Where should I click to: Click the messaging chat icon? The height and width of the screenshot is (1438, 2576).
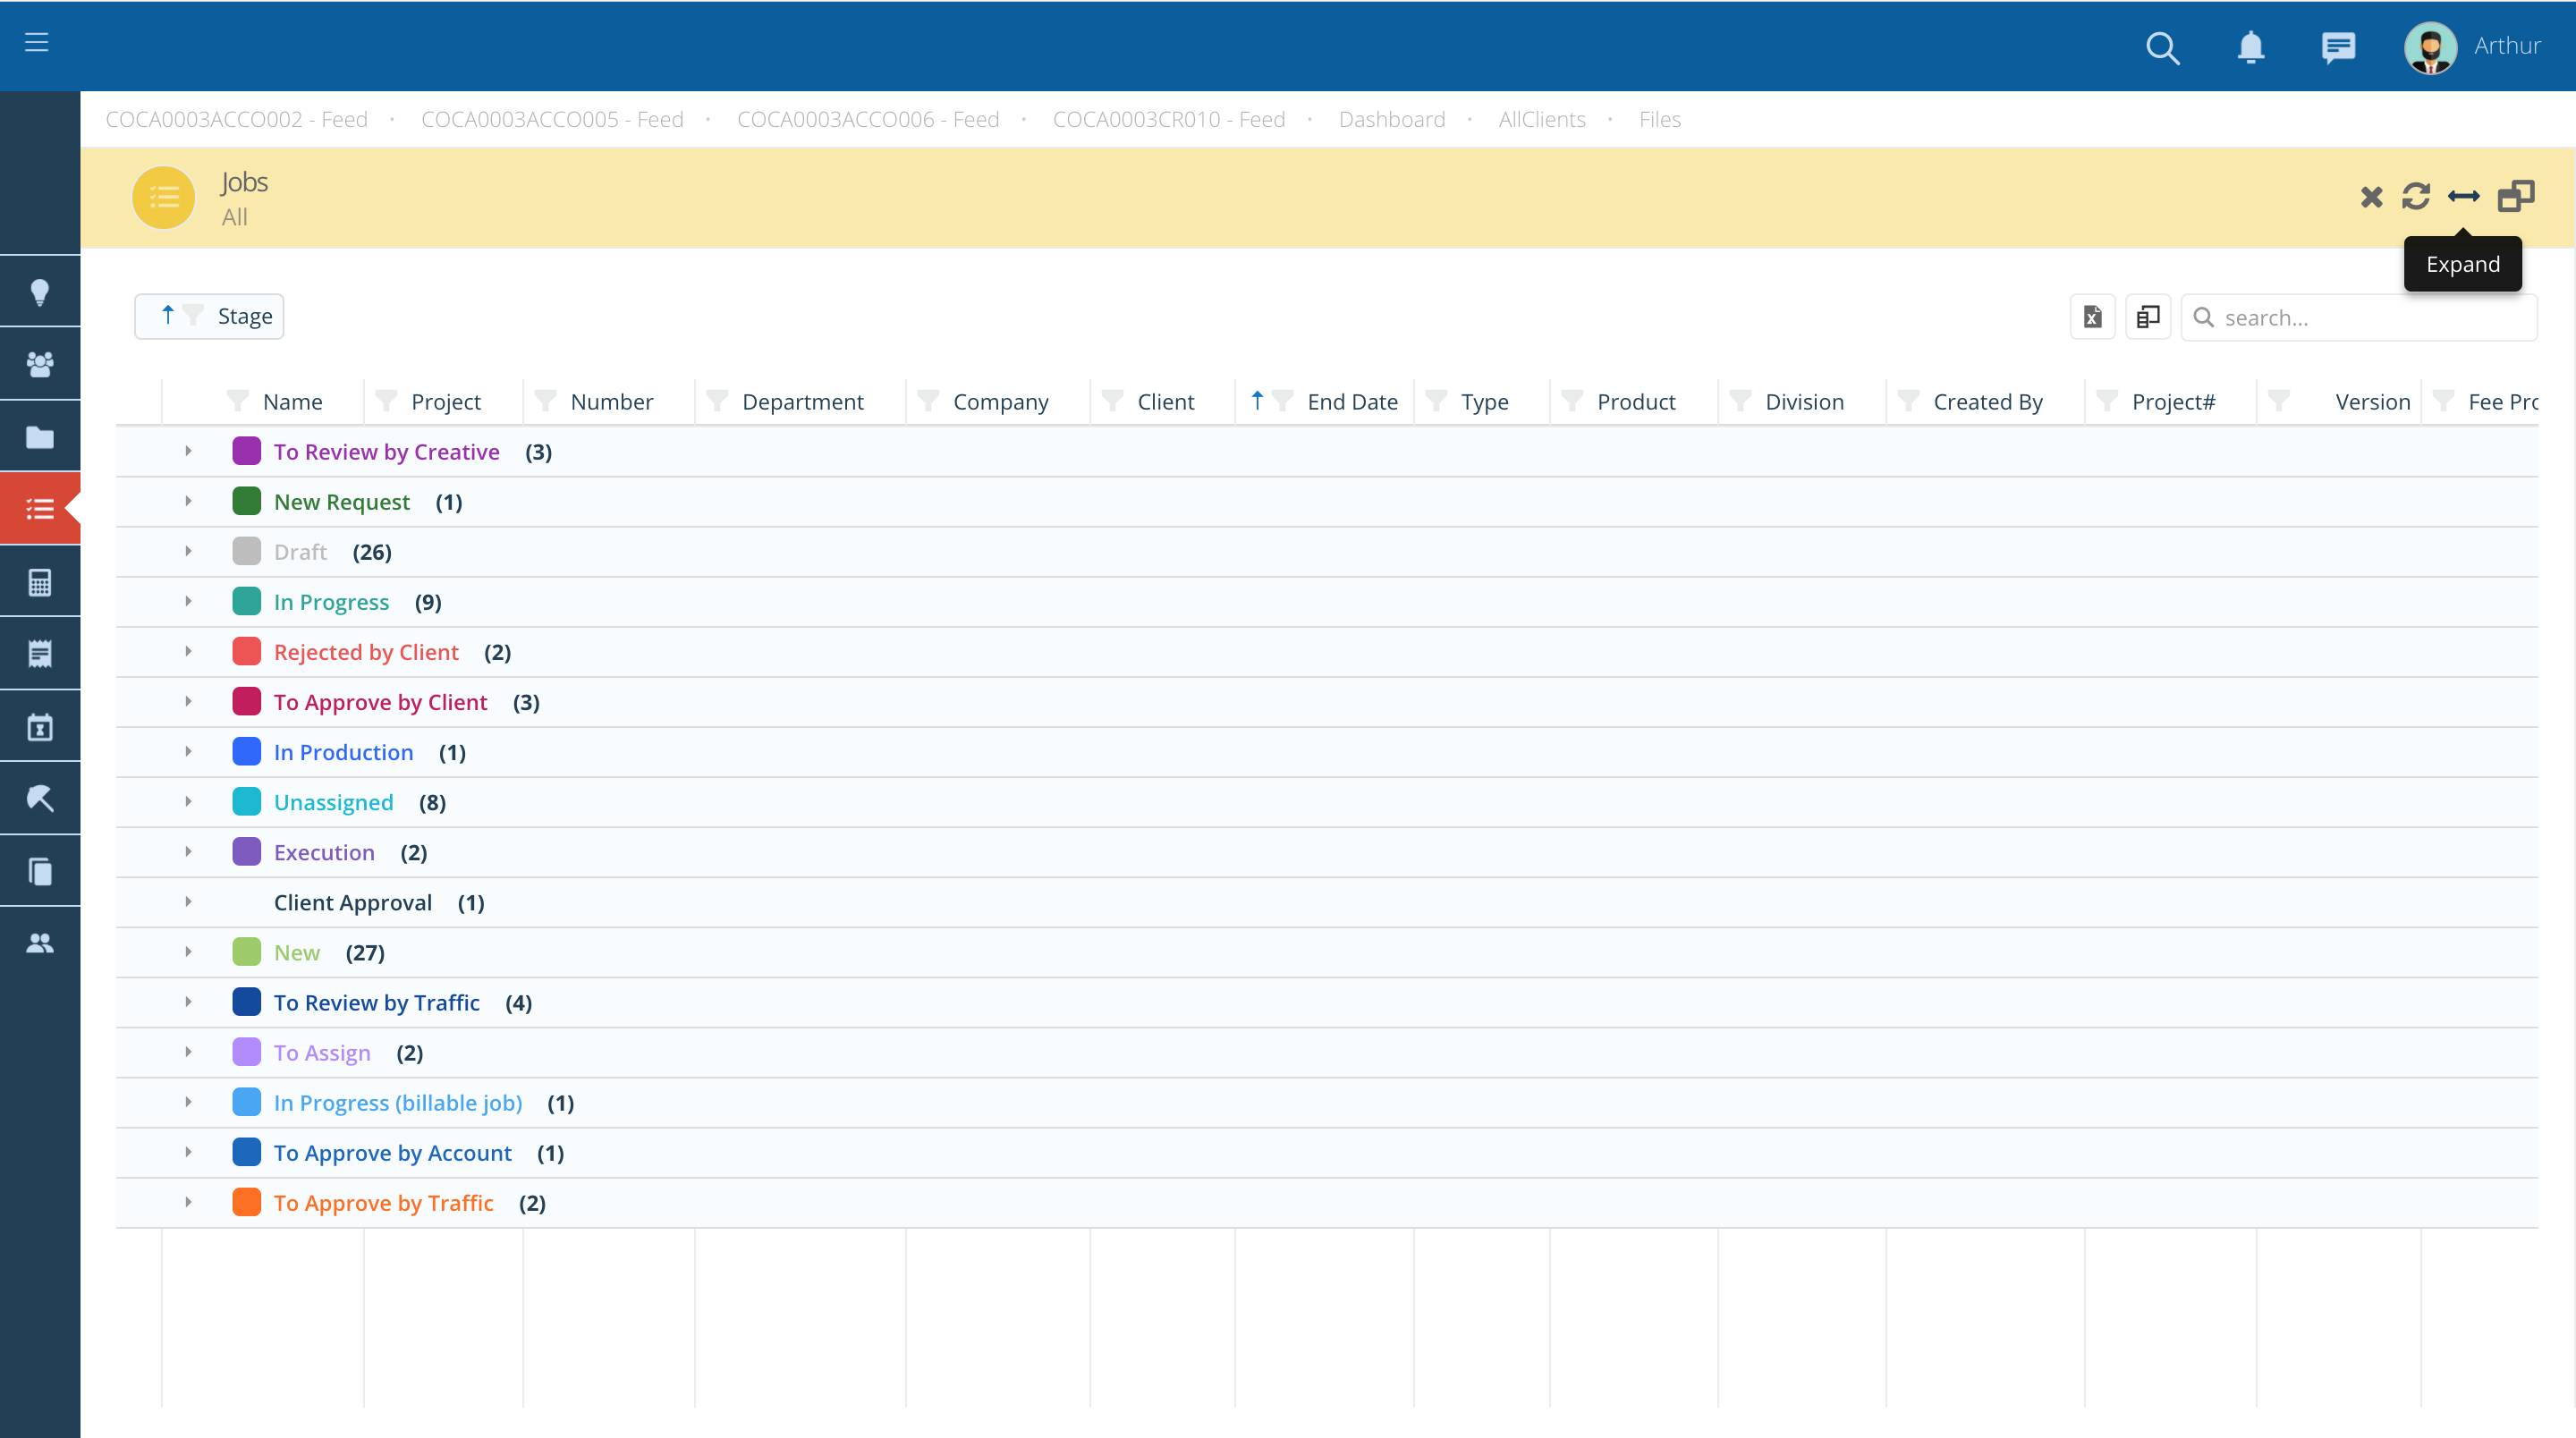(2337, 47)
